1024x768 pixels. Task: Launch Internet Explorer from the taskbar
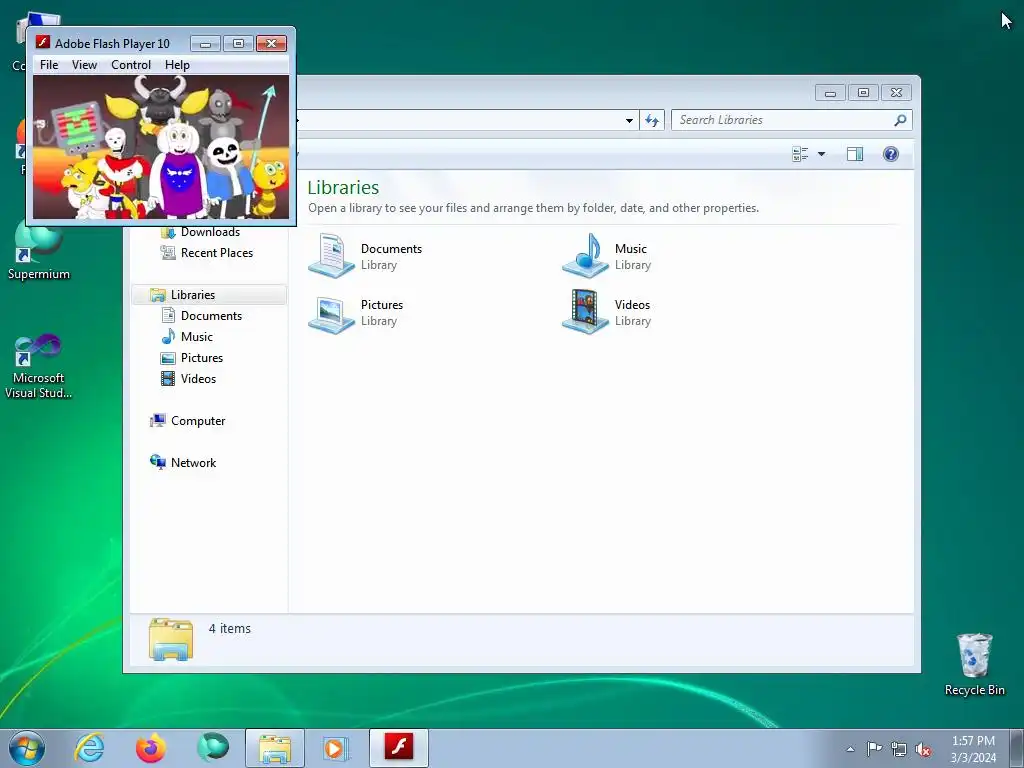coord(89,748)
